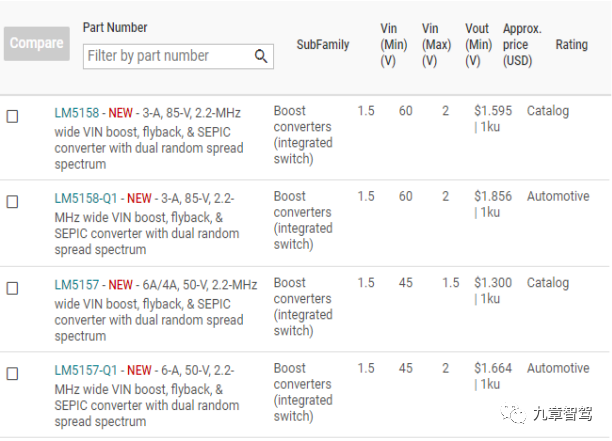Click the Compare button
Viewport: 612px width, 441px height.
point(37,43)
